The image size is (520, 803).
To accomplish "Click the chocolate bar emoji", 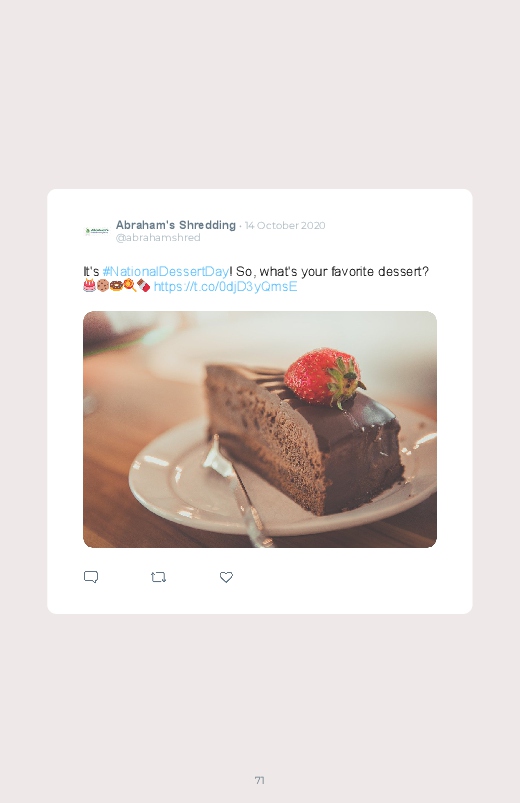I will coord(143,286).
